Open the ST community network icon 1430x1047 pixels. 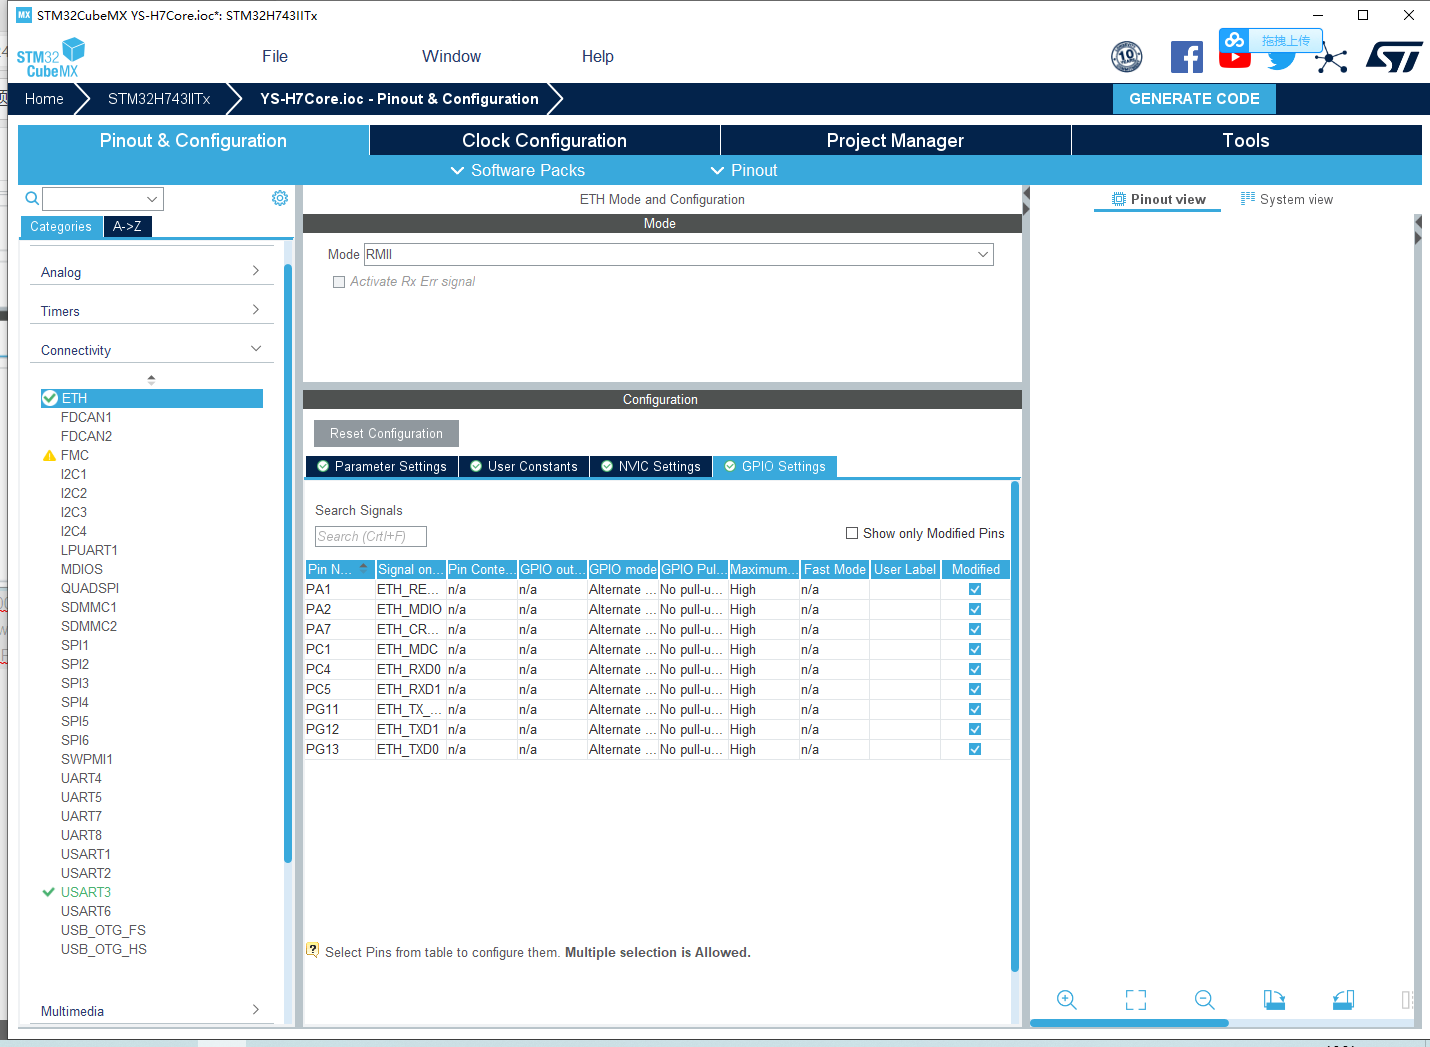1331,59
